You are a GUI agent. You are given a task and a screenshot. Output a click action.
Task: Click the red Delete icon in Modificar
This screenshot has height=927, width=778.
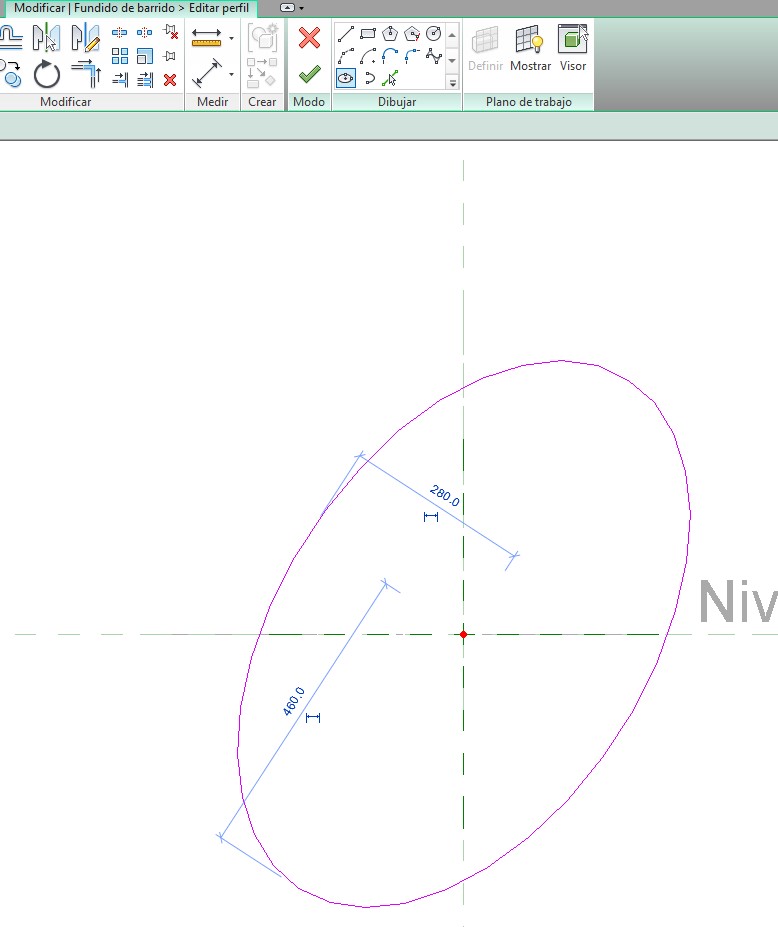tap(170, 80)
